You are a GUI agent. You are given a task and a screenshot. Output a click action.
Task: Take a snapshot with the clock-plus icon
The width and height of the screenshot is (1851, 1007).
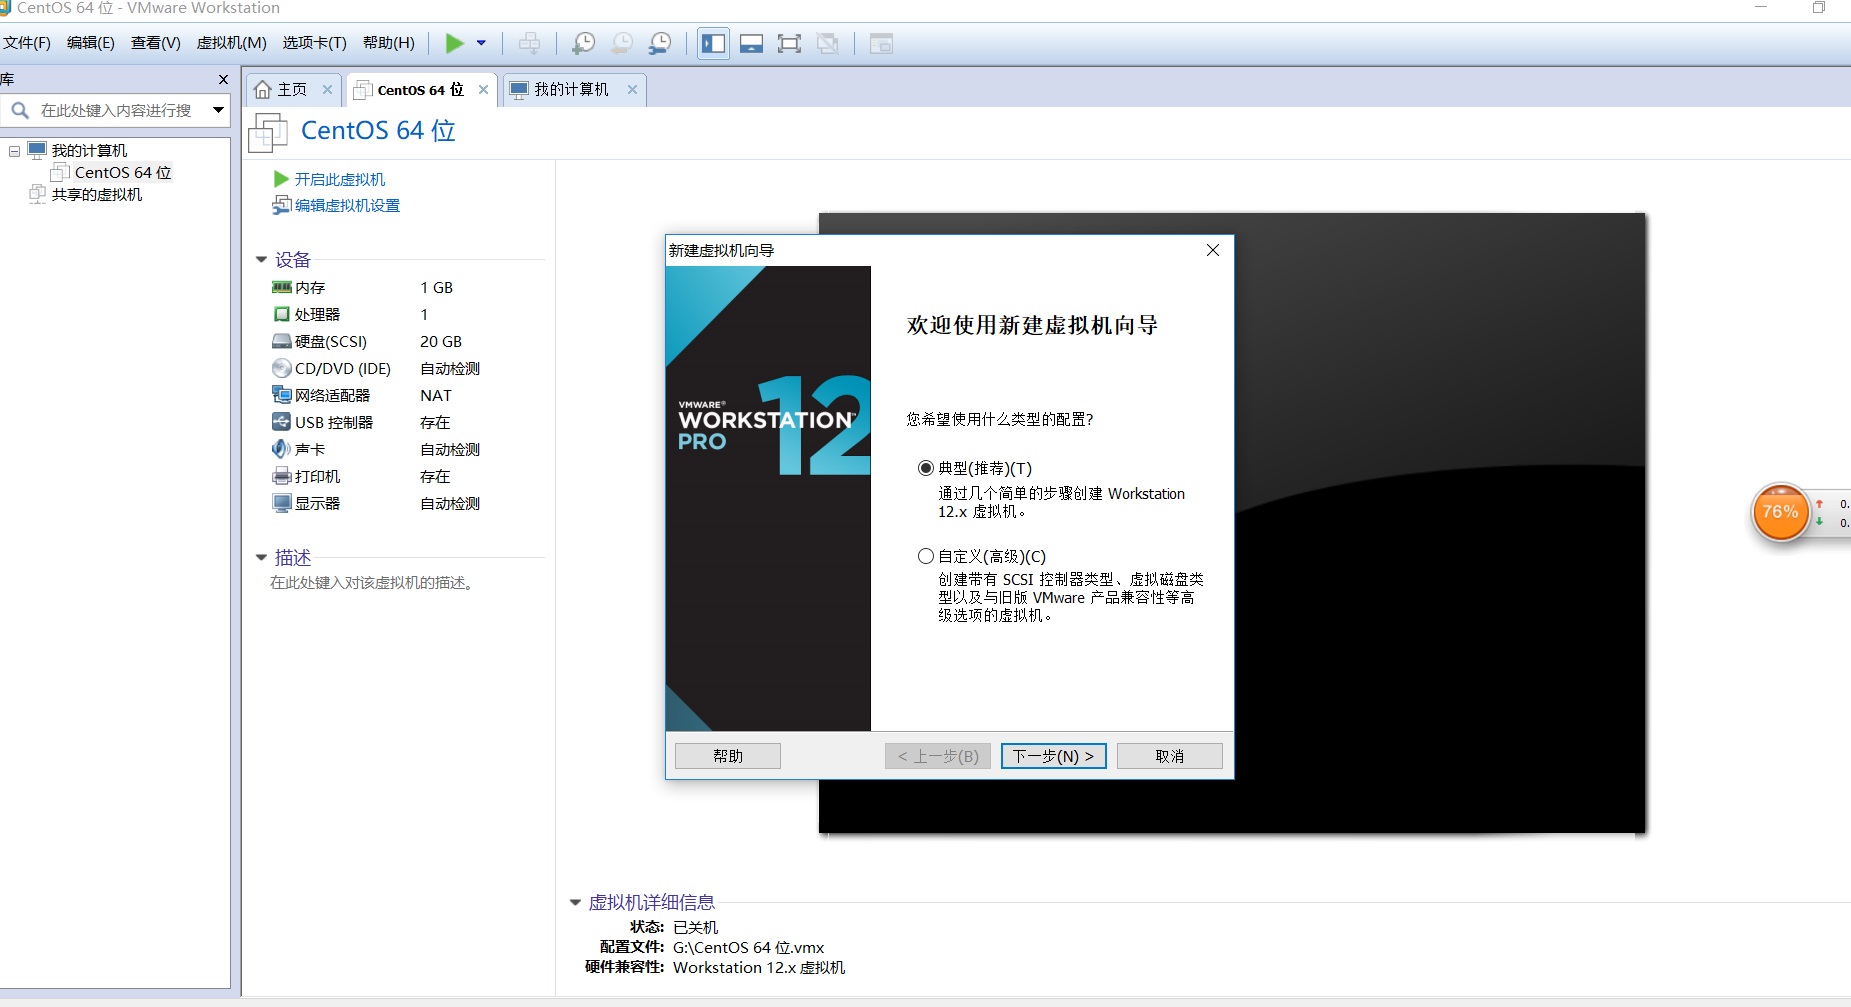583,43
